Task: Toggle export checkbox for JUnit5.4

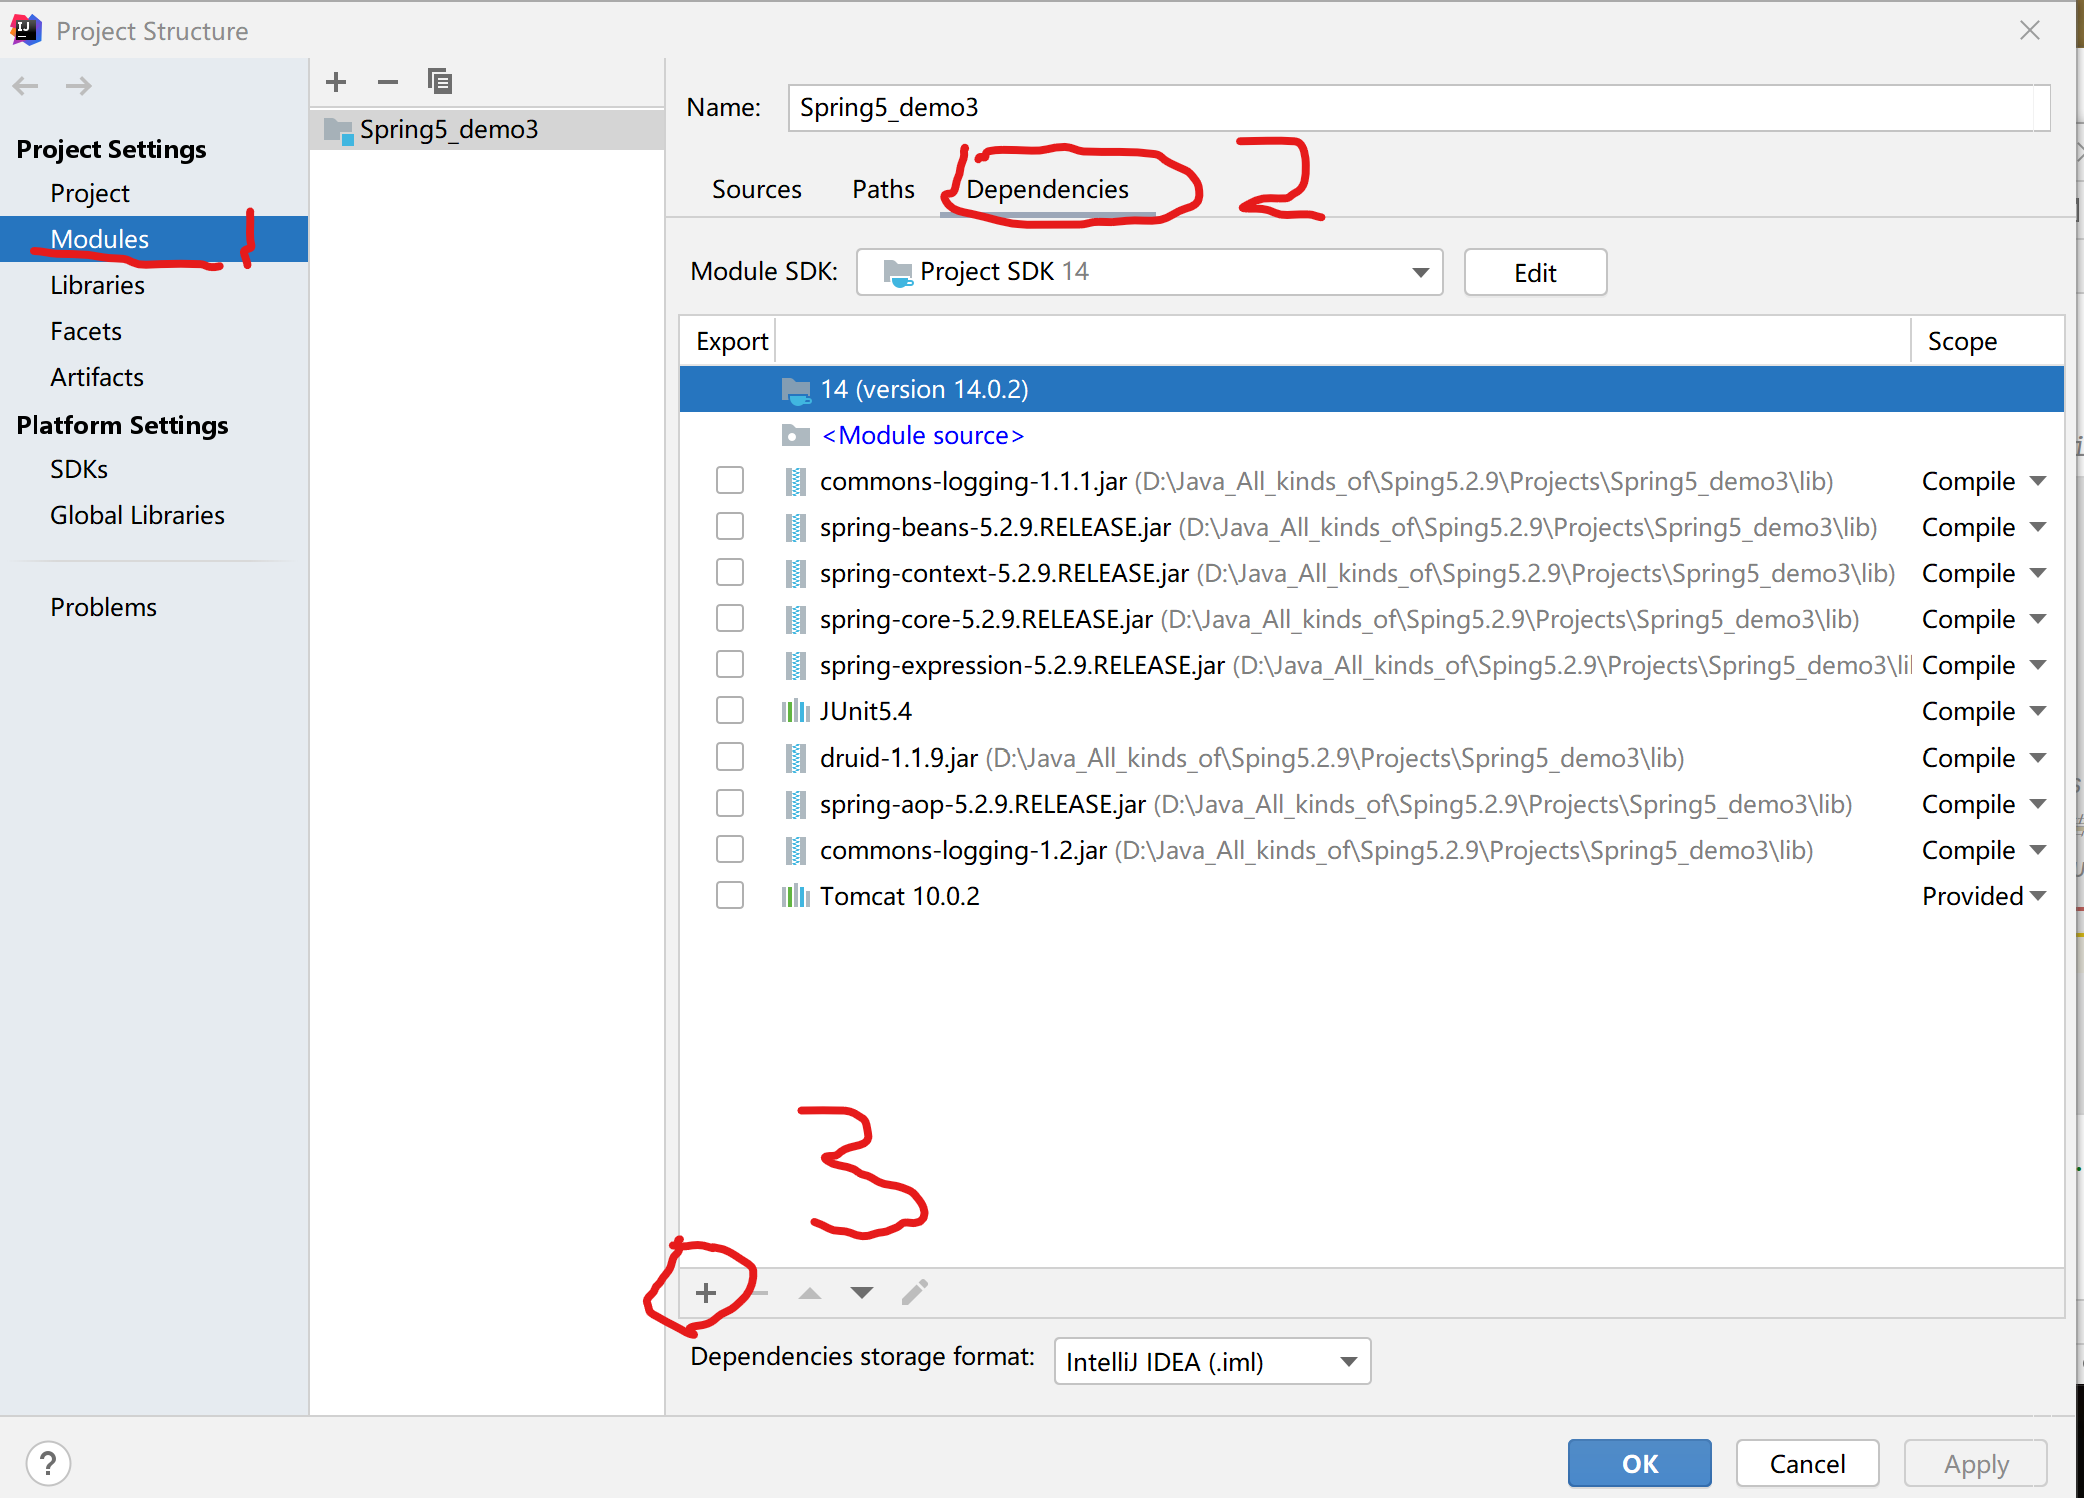Action: [x=730, y=711]
